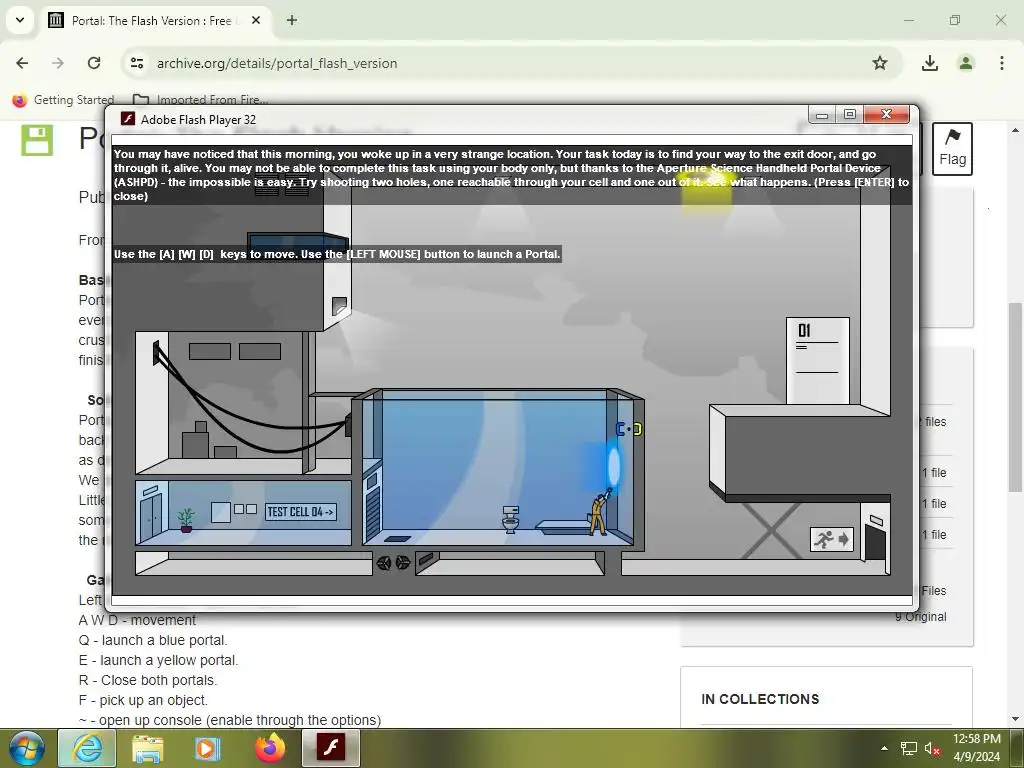Screen dimensions: 1024x768
Task: Open a new browser tab
Action: coord(292,20)
